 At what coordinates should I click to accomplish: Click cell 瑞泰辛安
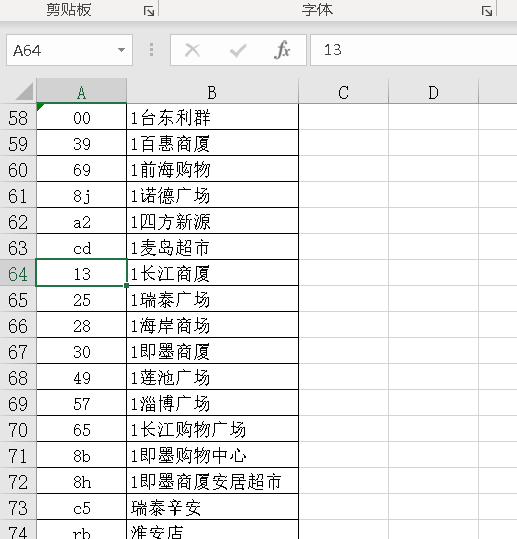click(212, 508)
